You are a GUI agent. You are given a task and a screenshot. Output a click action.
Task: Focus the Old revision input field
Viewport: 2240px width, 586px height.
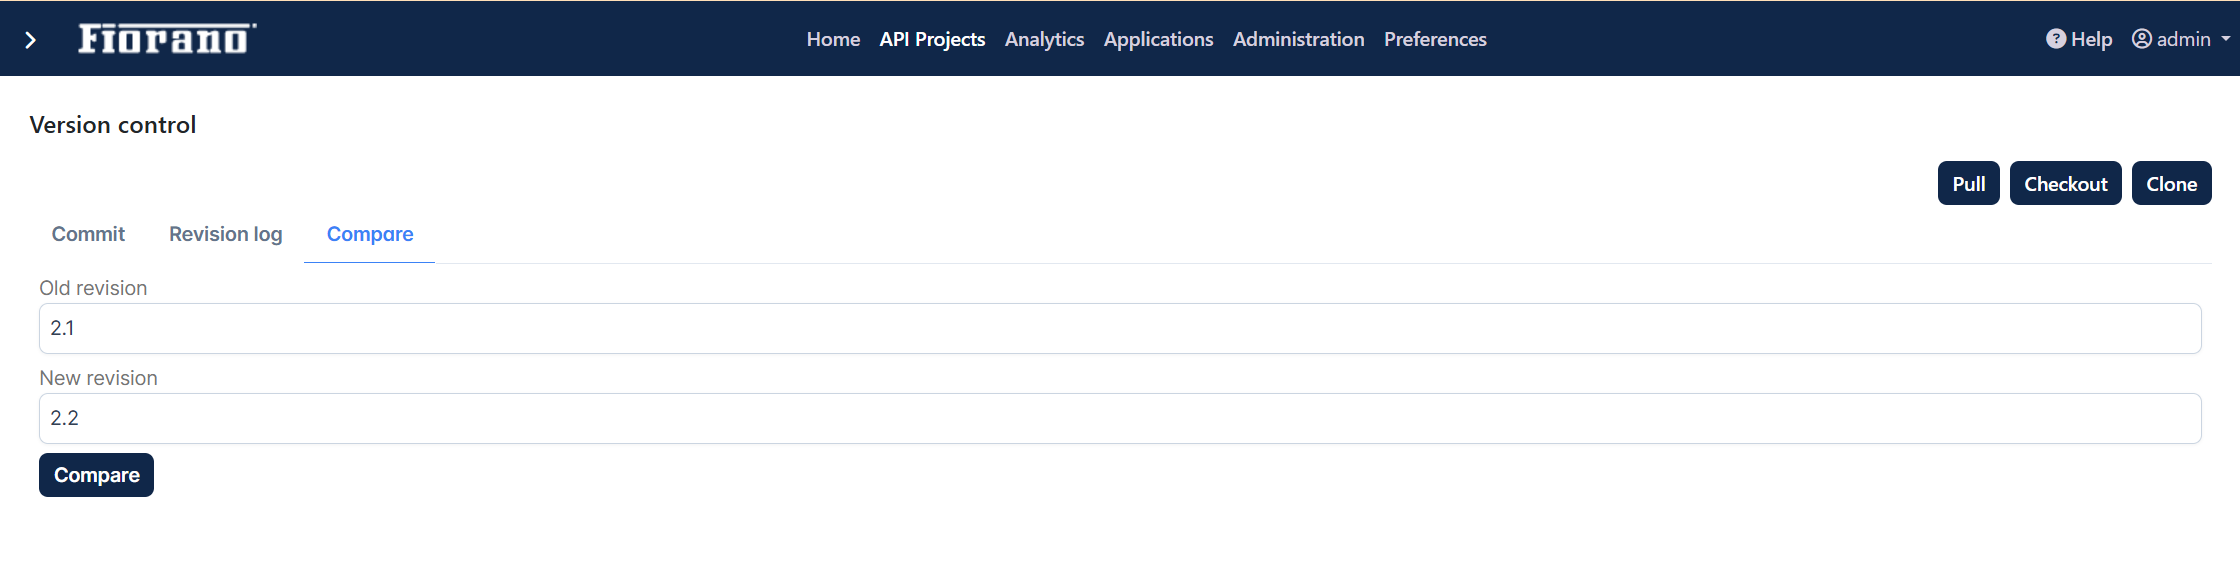(1120, 328)
